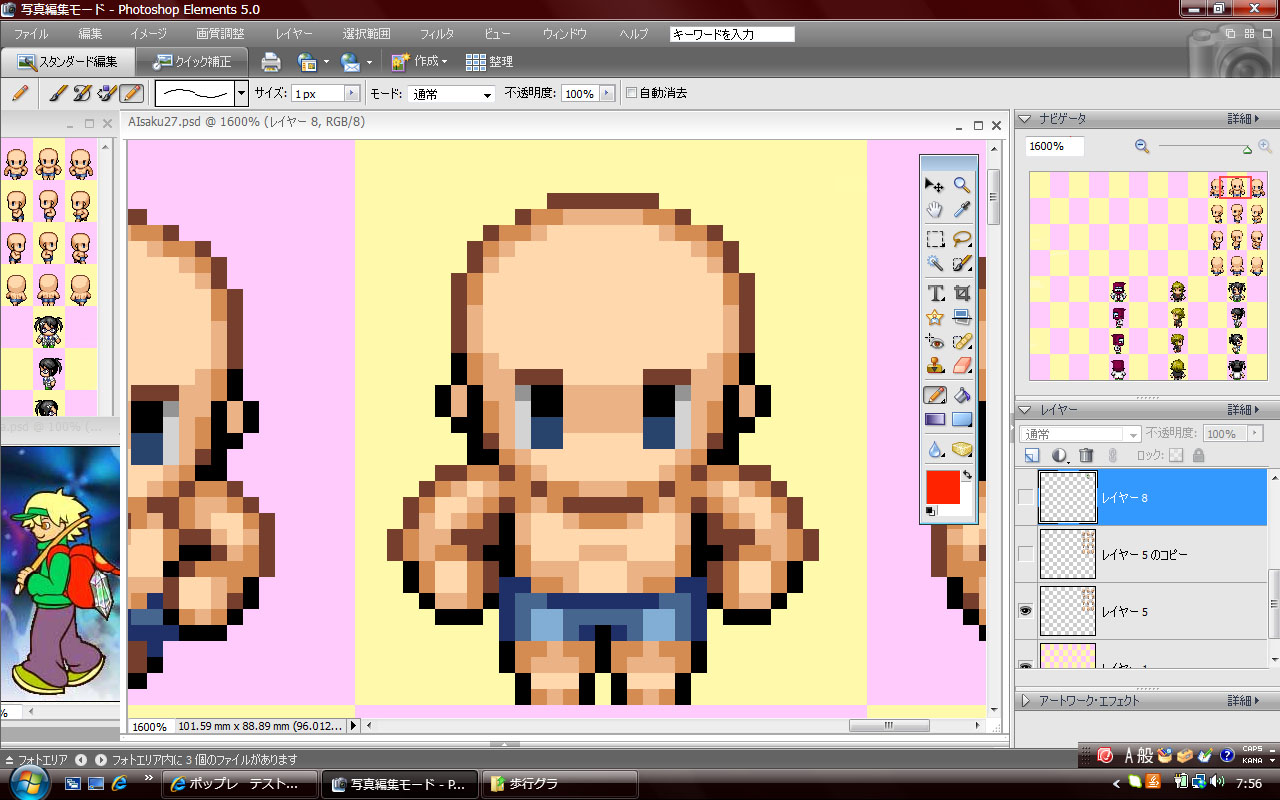
Task: Collapse the ナビゲータ panel
Action: [x=1025, y=119]
